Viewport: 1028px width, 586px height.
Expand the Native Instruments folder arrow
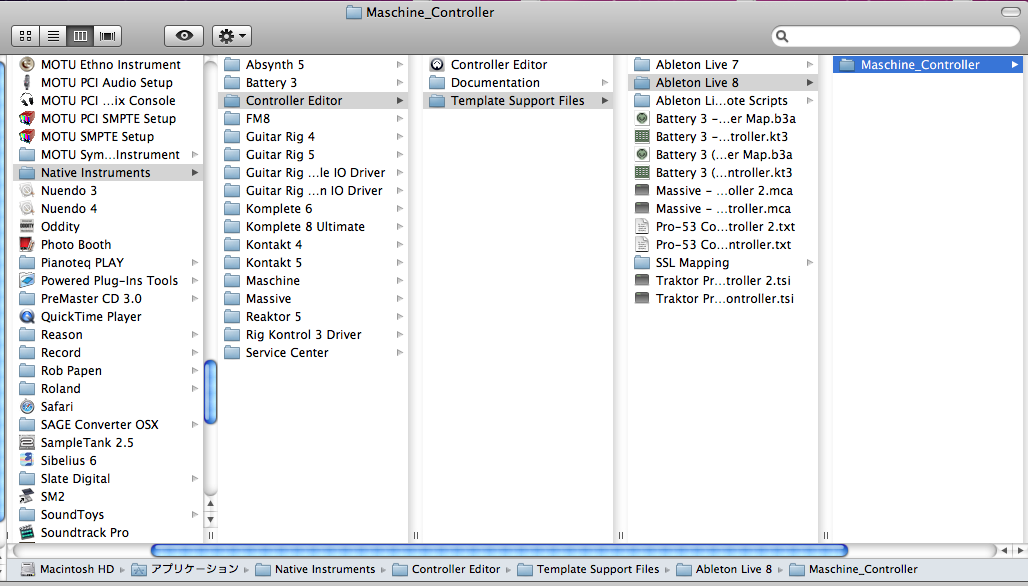point(195,172)
